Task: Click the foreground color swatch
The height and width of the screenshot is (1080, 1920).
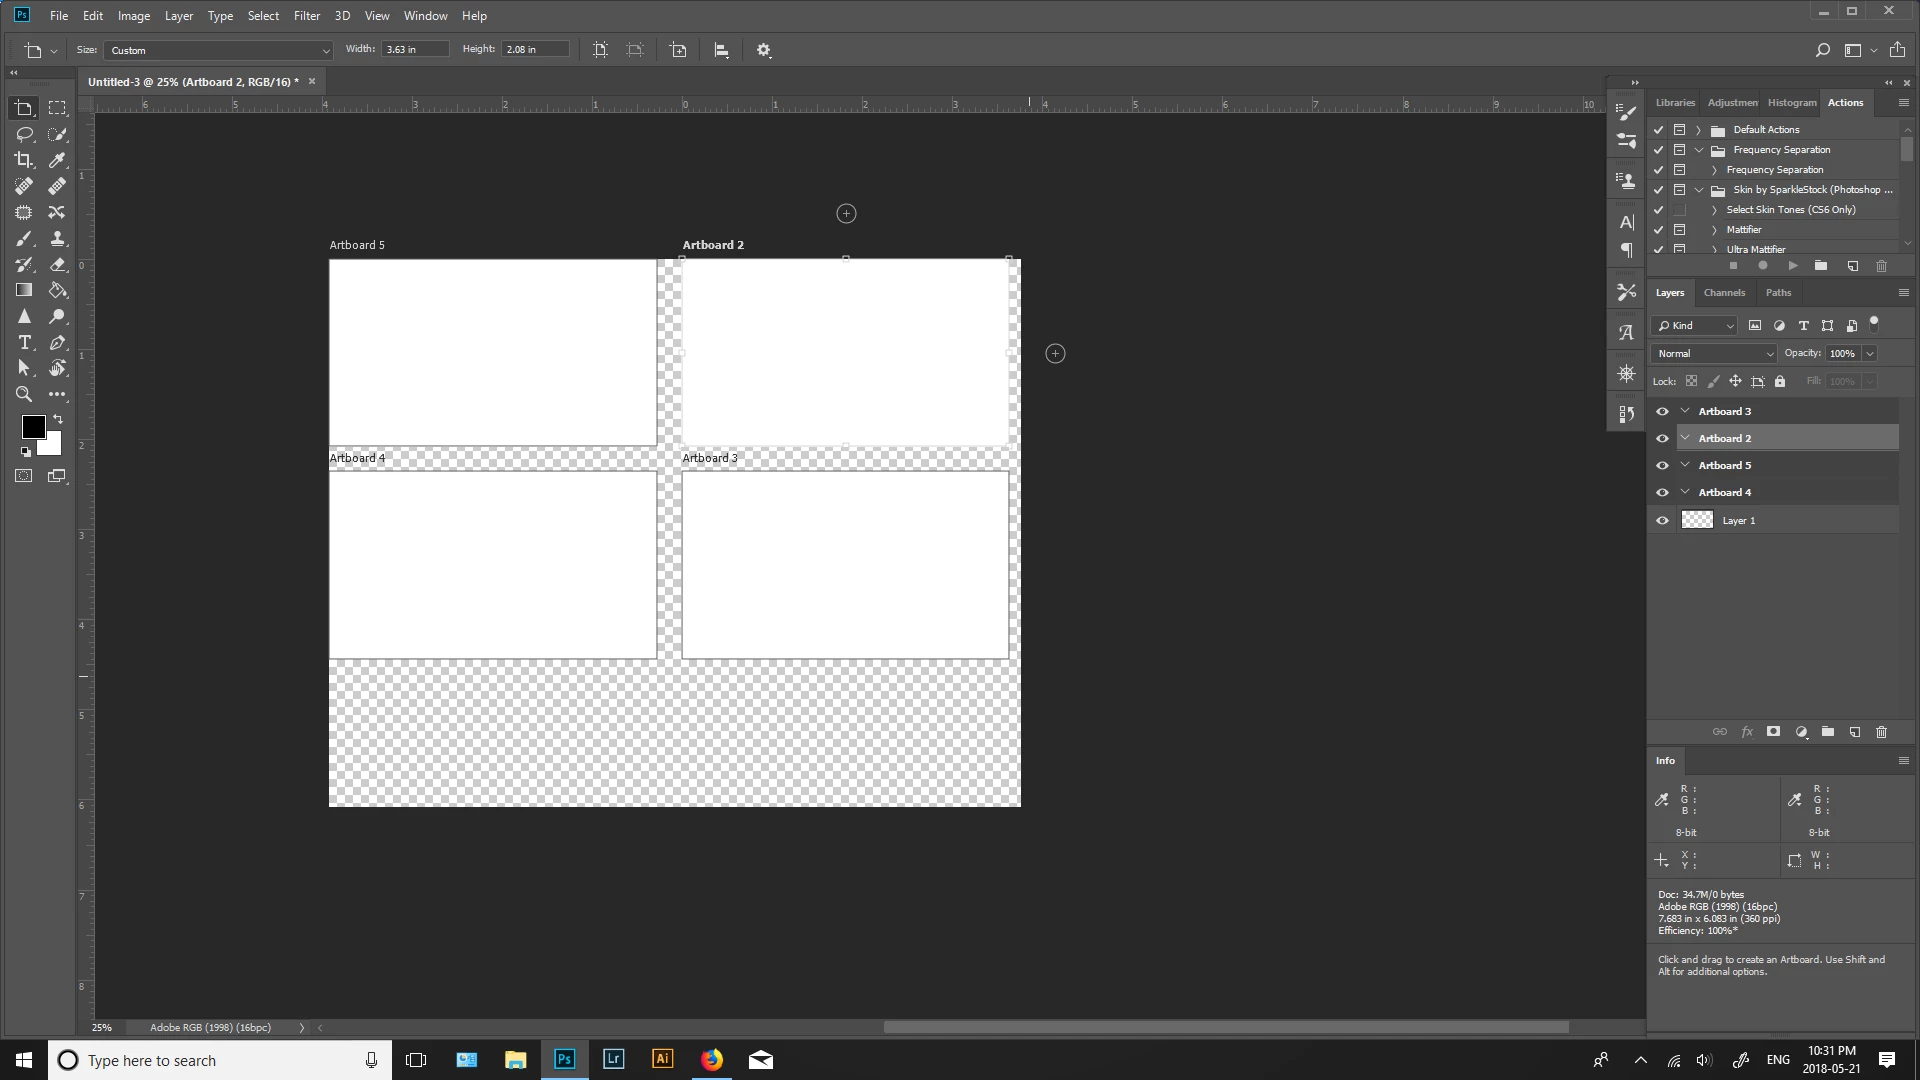Action: [33, 427]
